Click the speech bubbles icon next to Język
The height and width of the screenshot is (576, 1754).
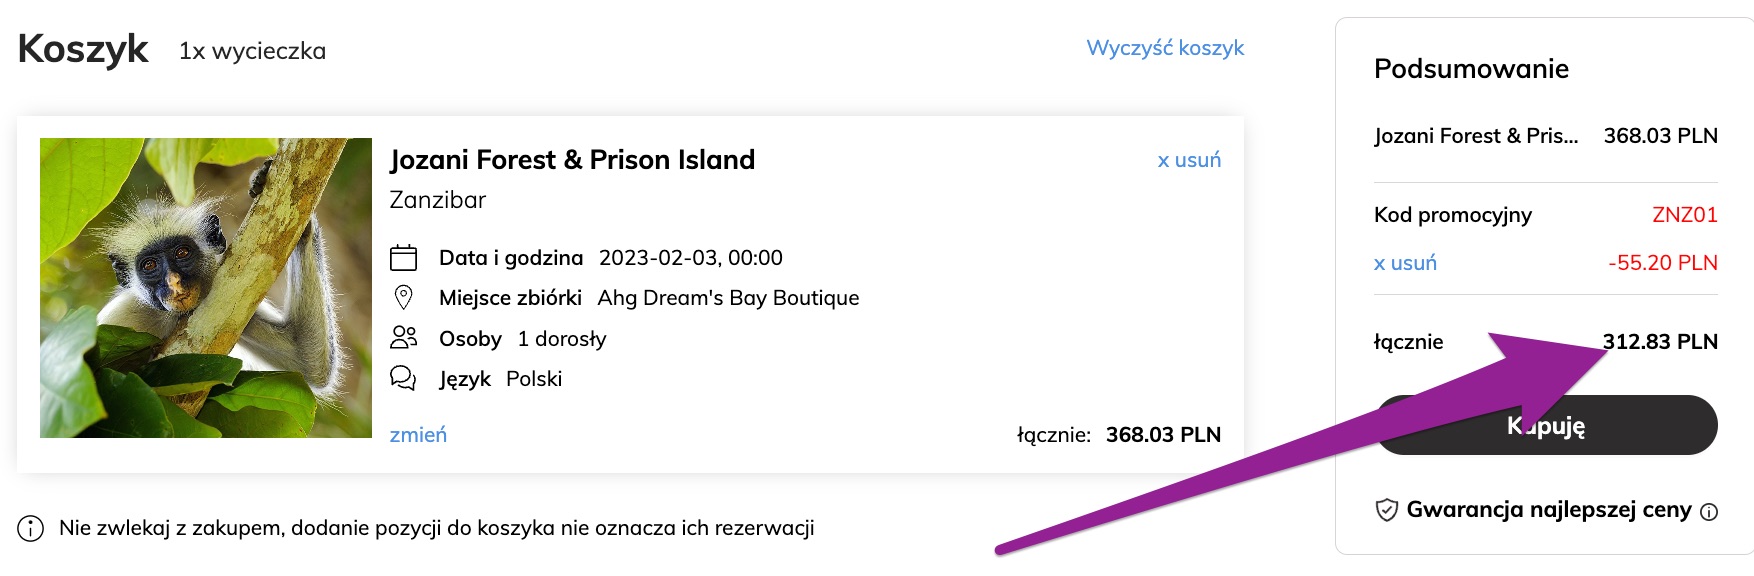point(403,378)
